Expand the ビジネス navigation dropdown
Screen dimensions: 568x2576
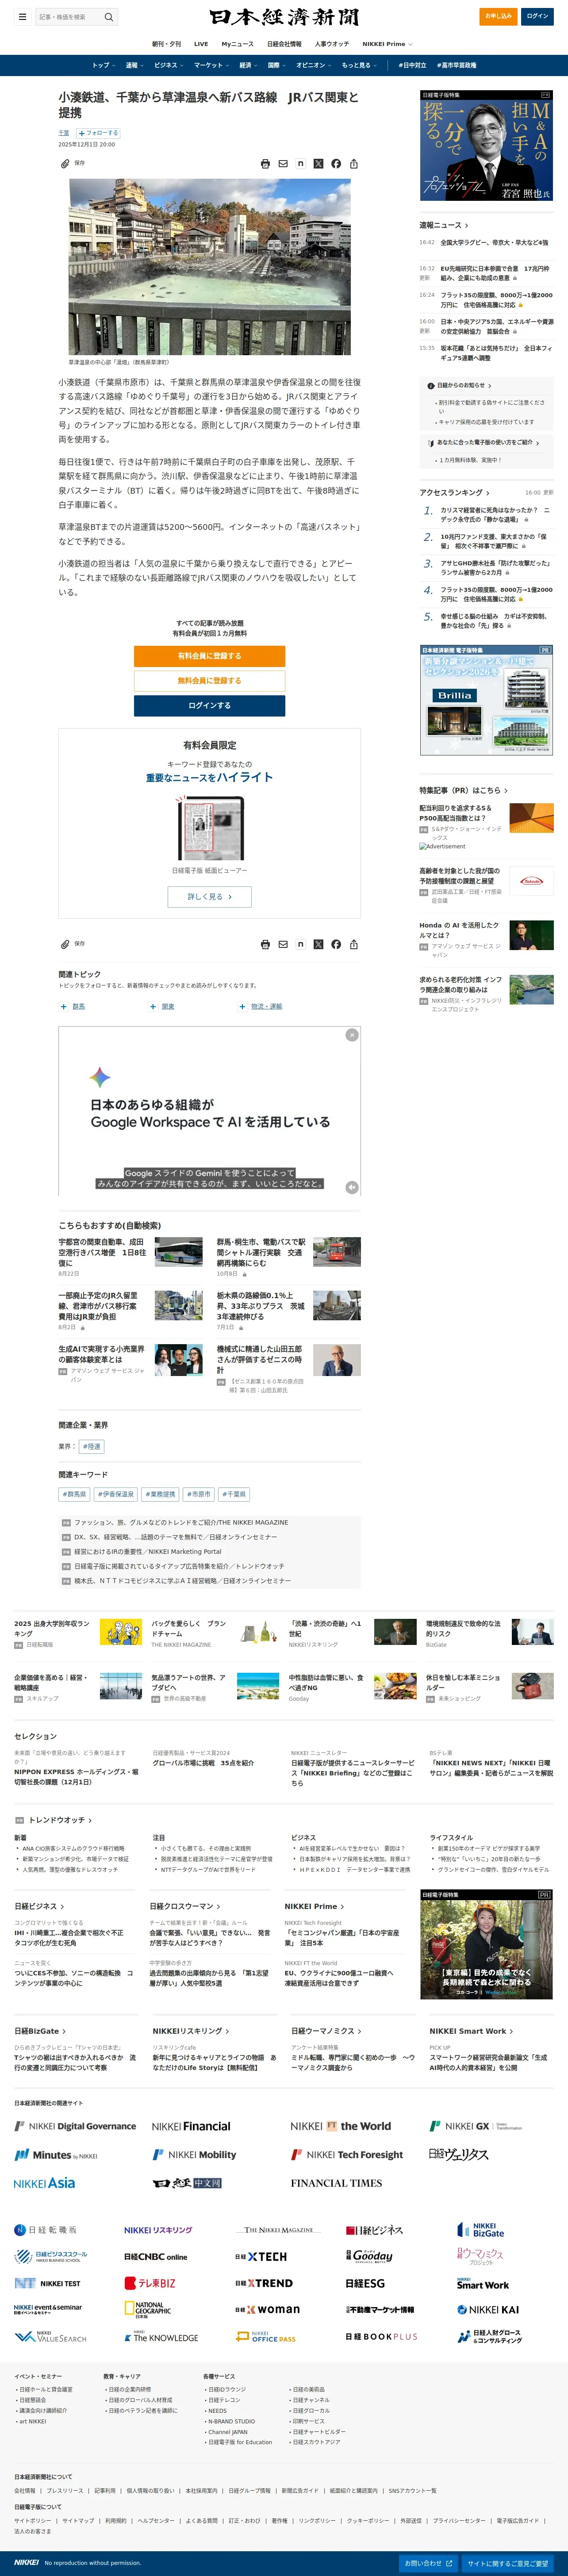[169, 65]
